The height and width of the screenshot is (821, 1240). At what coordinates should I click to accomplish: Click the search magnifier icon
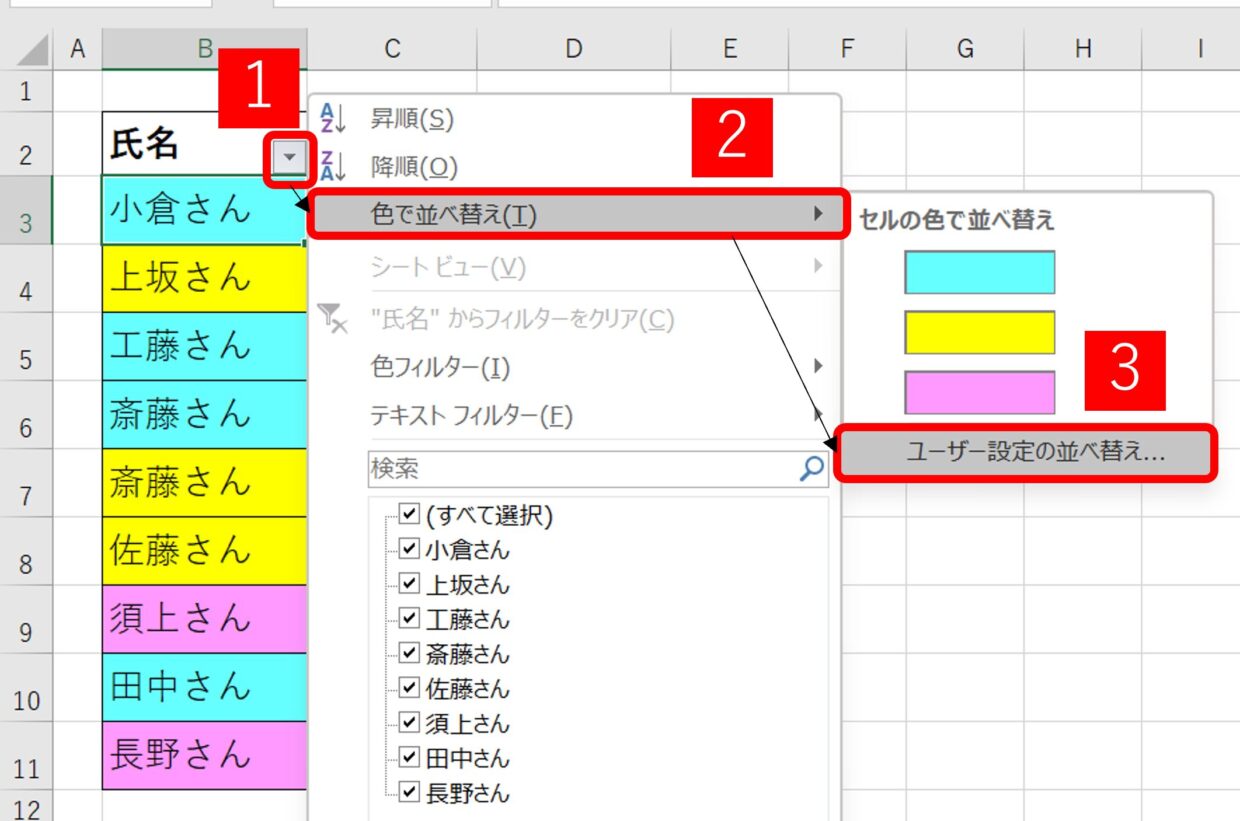(811, 467)
